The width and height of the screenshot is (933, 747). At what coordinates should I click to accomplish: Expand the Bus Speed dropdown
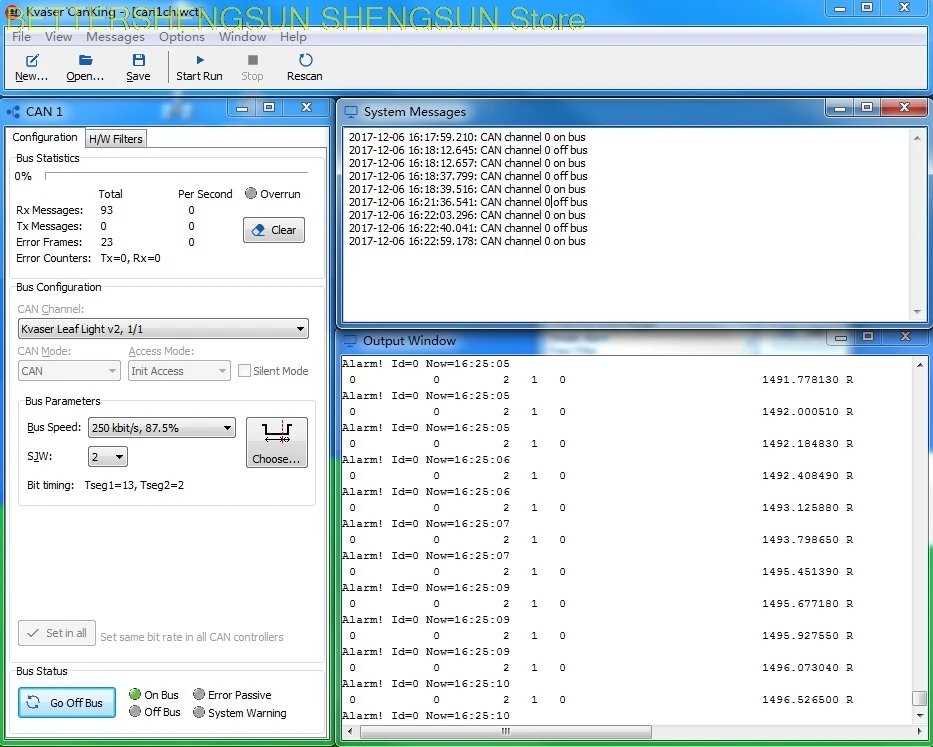pyautogui.click(x=161, y=428)
